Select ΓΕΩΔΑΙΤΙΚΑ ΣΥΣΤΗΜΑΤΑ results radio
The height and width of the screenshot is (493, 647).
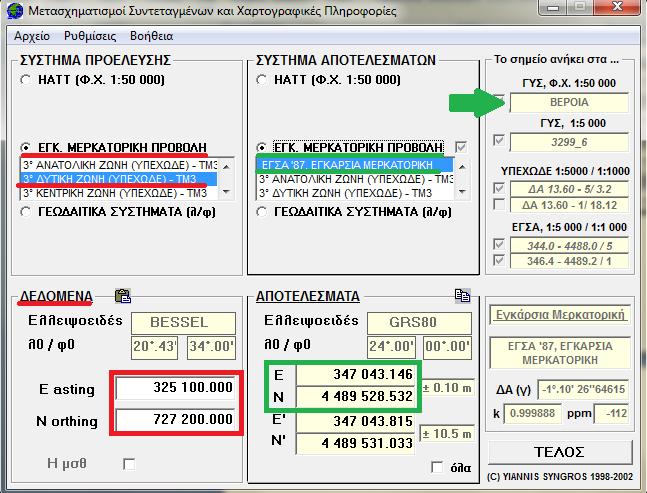click(261, 212)
